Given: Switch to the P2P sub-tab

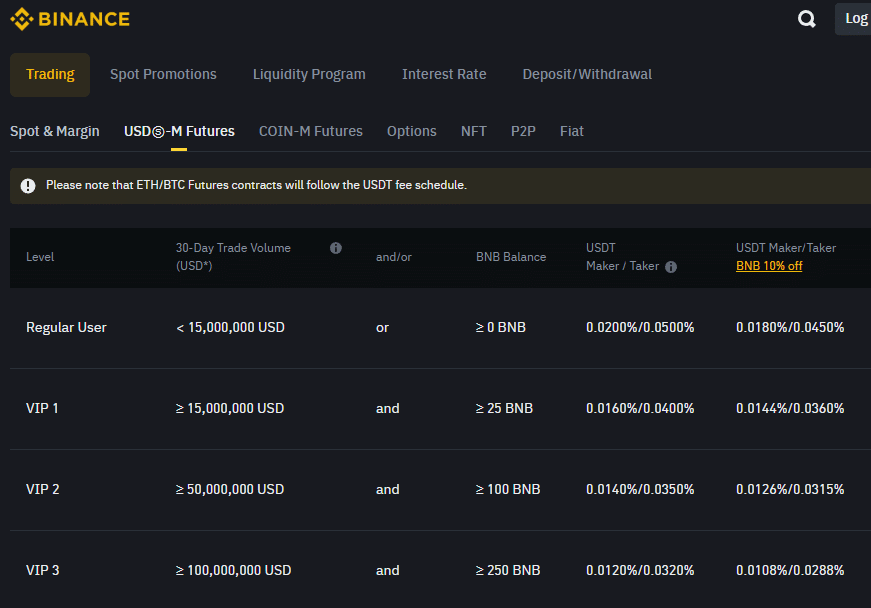Looking at the screenshot, I should point(523,132).
